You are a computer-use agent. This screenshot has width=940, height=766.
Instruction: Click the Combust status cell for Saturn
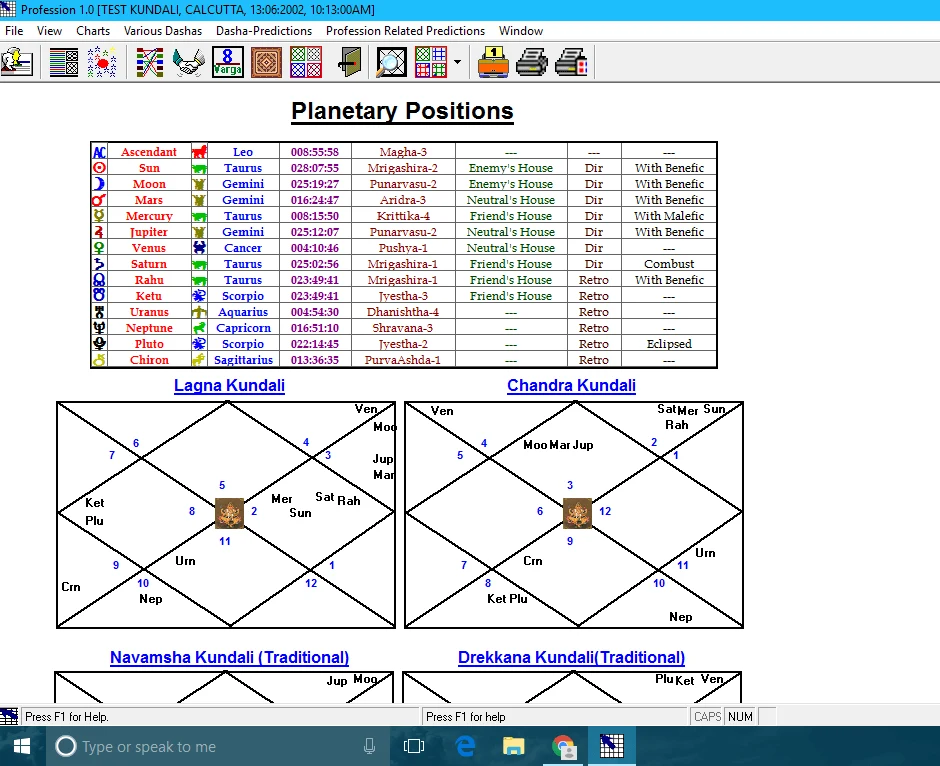(x=669, y=264)
